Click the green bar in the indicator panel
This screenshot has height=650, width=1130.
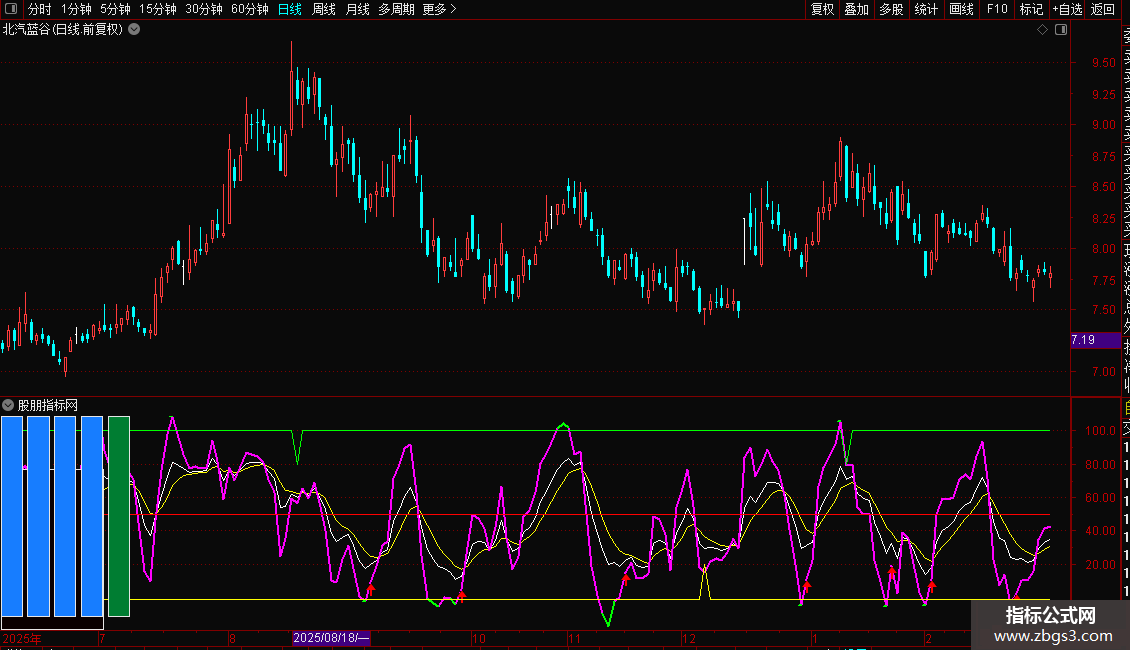click(x=119, y=516)
